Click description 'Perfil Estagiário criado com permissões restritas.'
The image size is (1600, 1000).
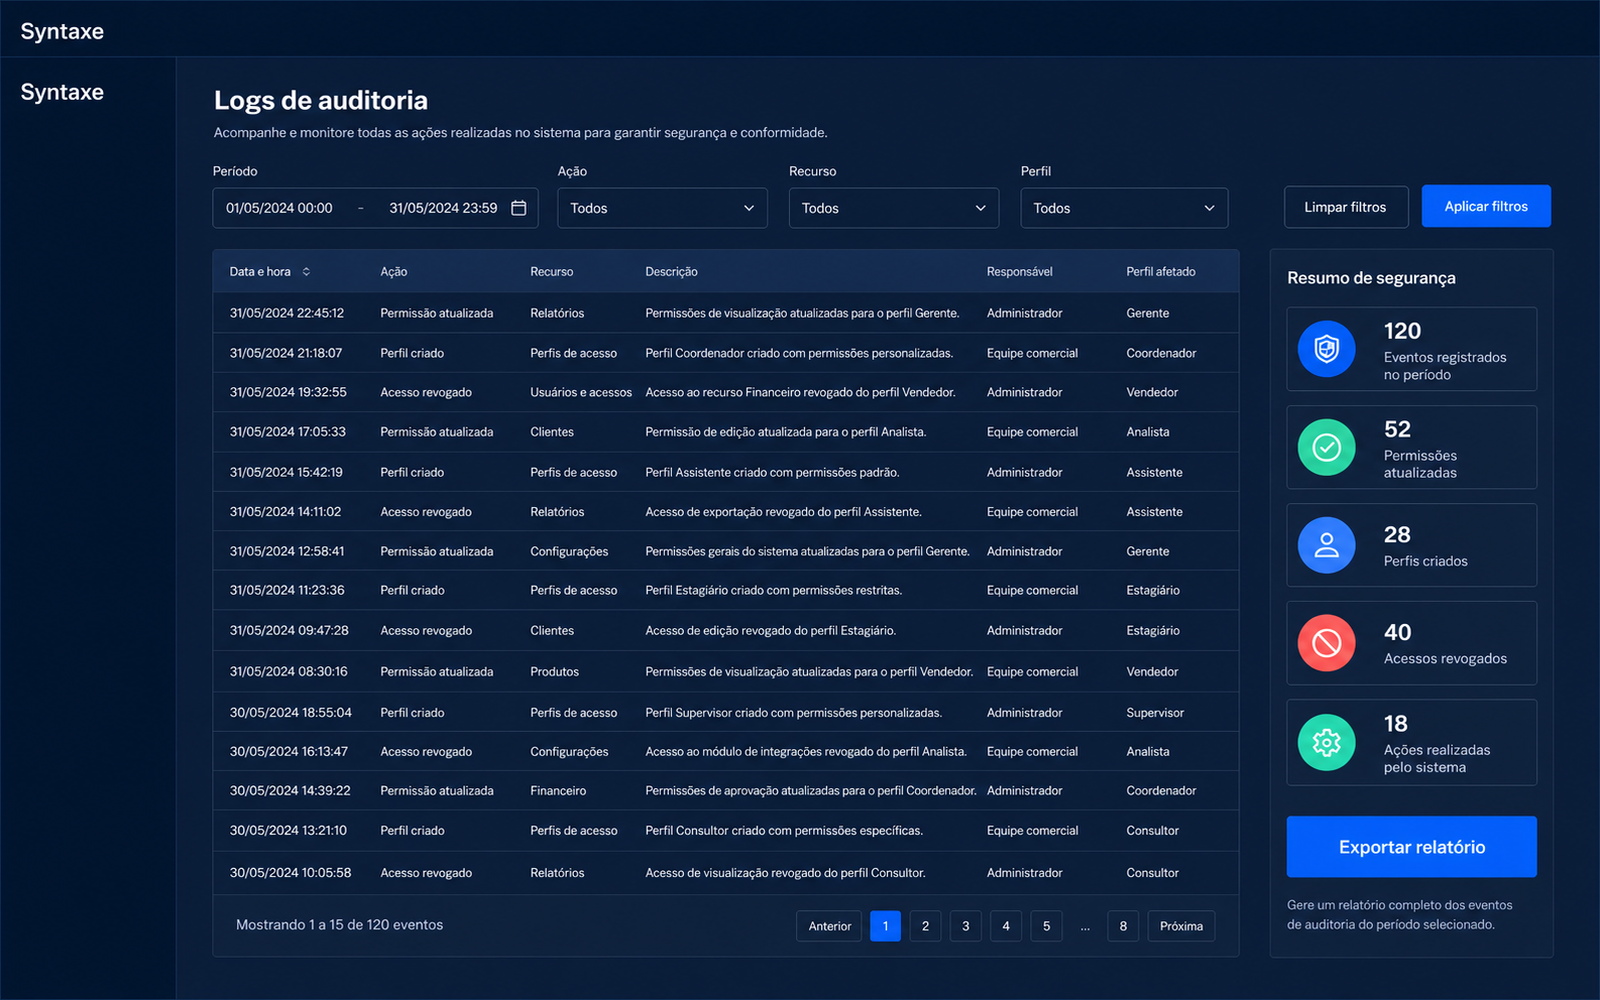point(774,590)
